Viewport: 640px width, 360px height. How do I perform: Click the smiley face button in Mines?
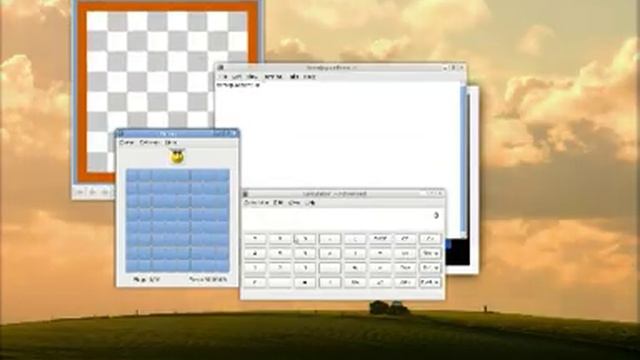(177, 157)
